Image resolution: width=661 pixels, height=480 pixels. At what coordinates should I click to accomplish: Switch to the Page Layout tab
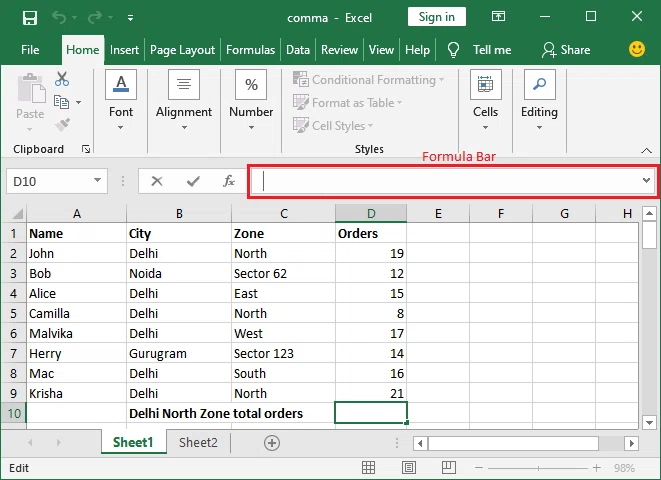pos(183,50)
